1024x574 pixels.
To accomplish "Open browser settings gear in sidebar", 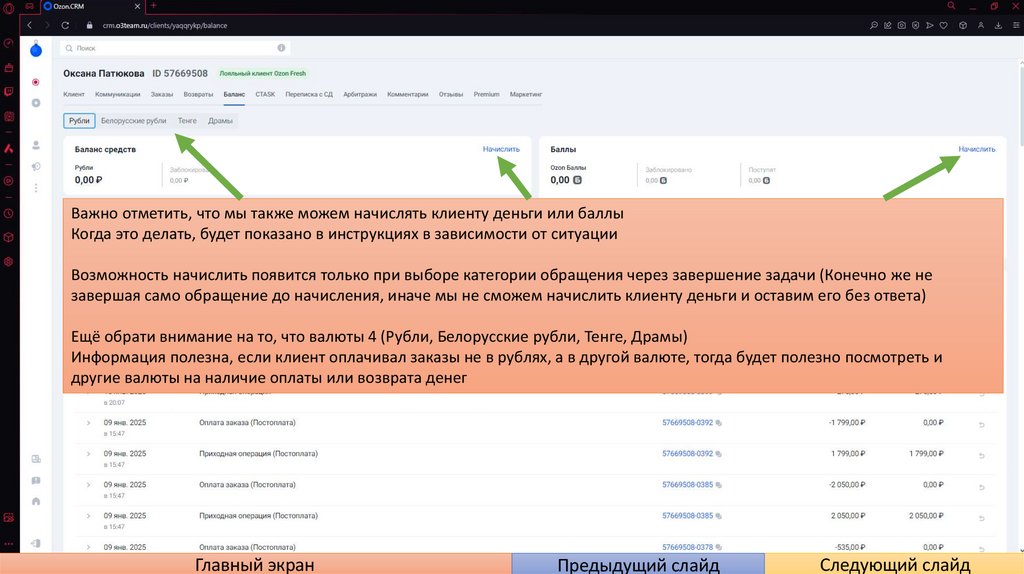I will click(8, 261).
